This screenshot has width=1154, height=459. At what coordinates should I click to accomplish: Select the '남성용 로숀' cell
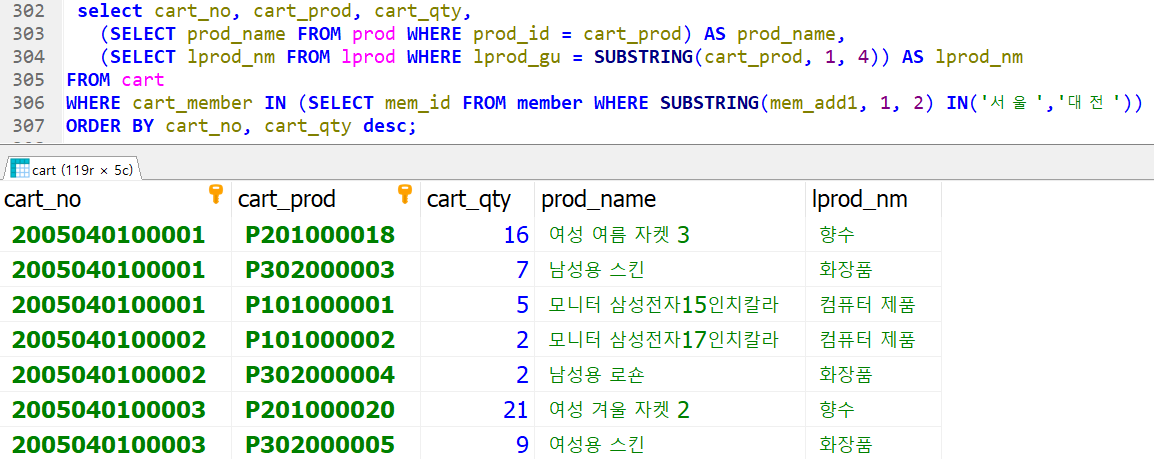[x=670, y=374]
